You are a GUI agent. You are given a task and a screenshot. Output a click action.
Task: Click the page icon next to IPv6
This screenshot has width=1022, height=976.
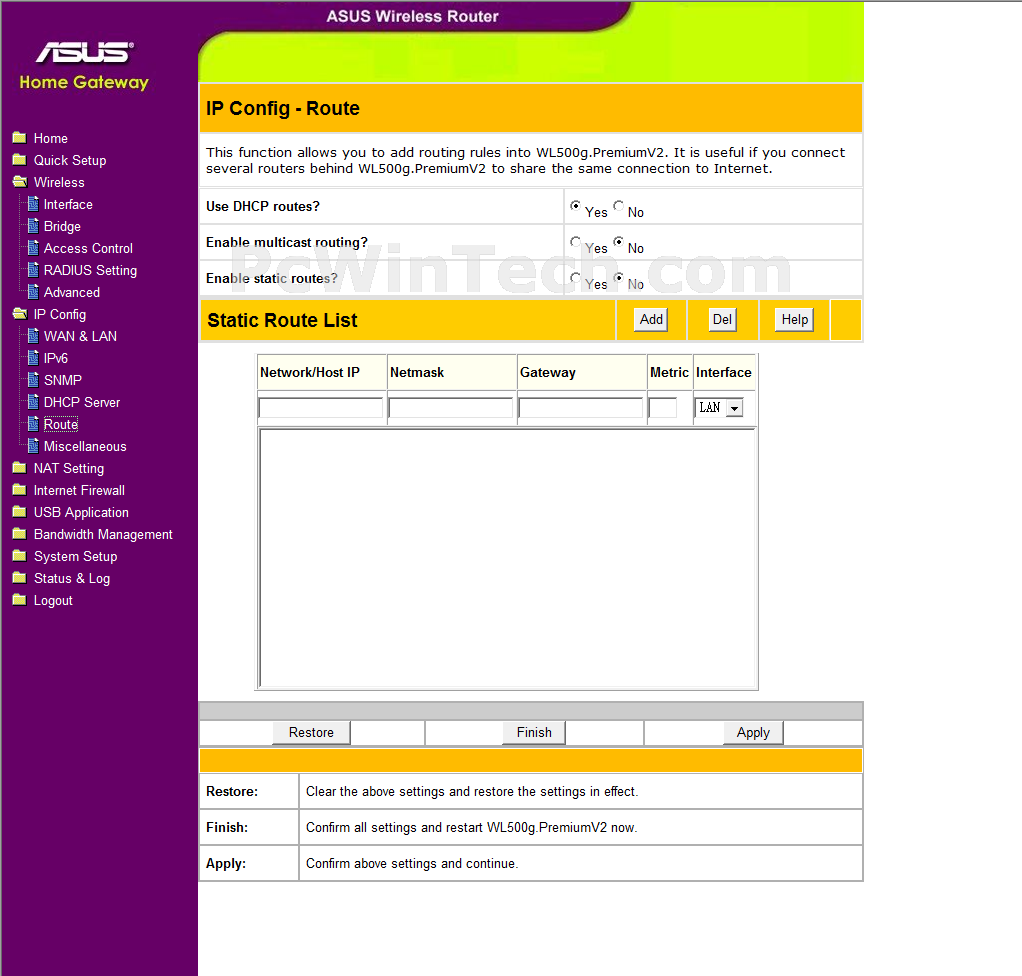(33, 358)
